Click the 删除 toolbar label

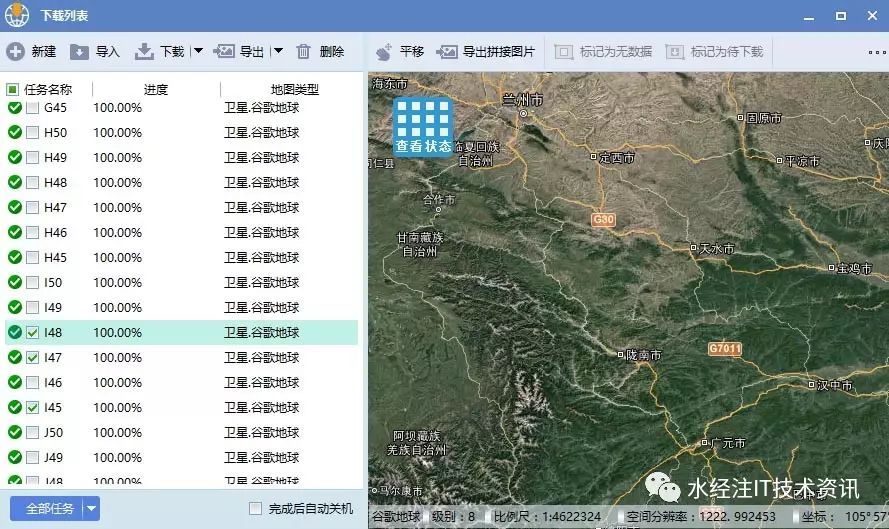[332, 52]
